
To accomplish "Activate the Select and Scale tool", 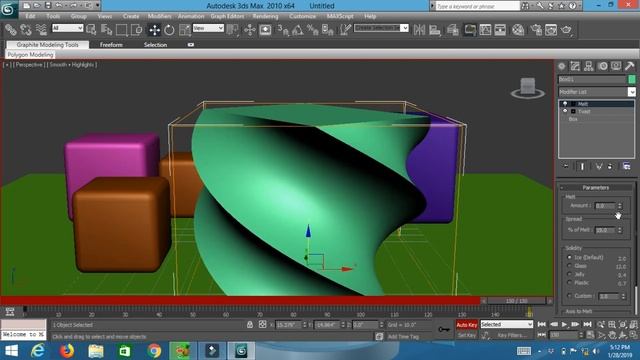I will click(x=185, y=30).
